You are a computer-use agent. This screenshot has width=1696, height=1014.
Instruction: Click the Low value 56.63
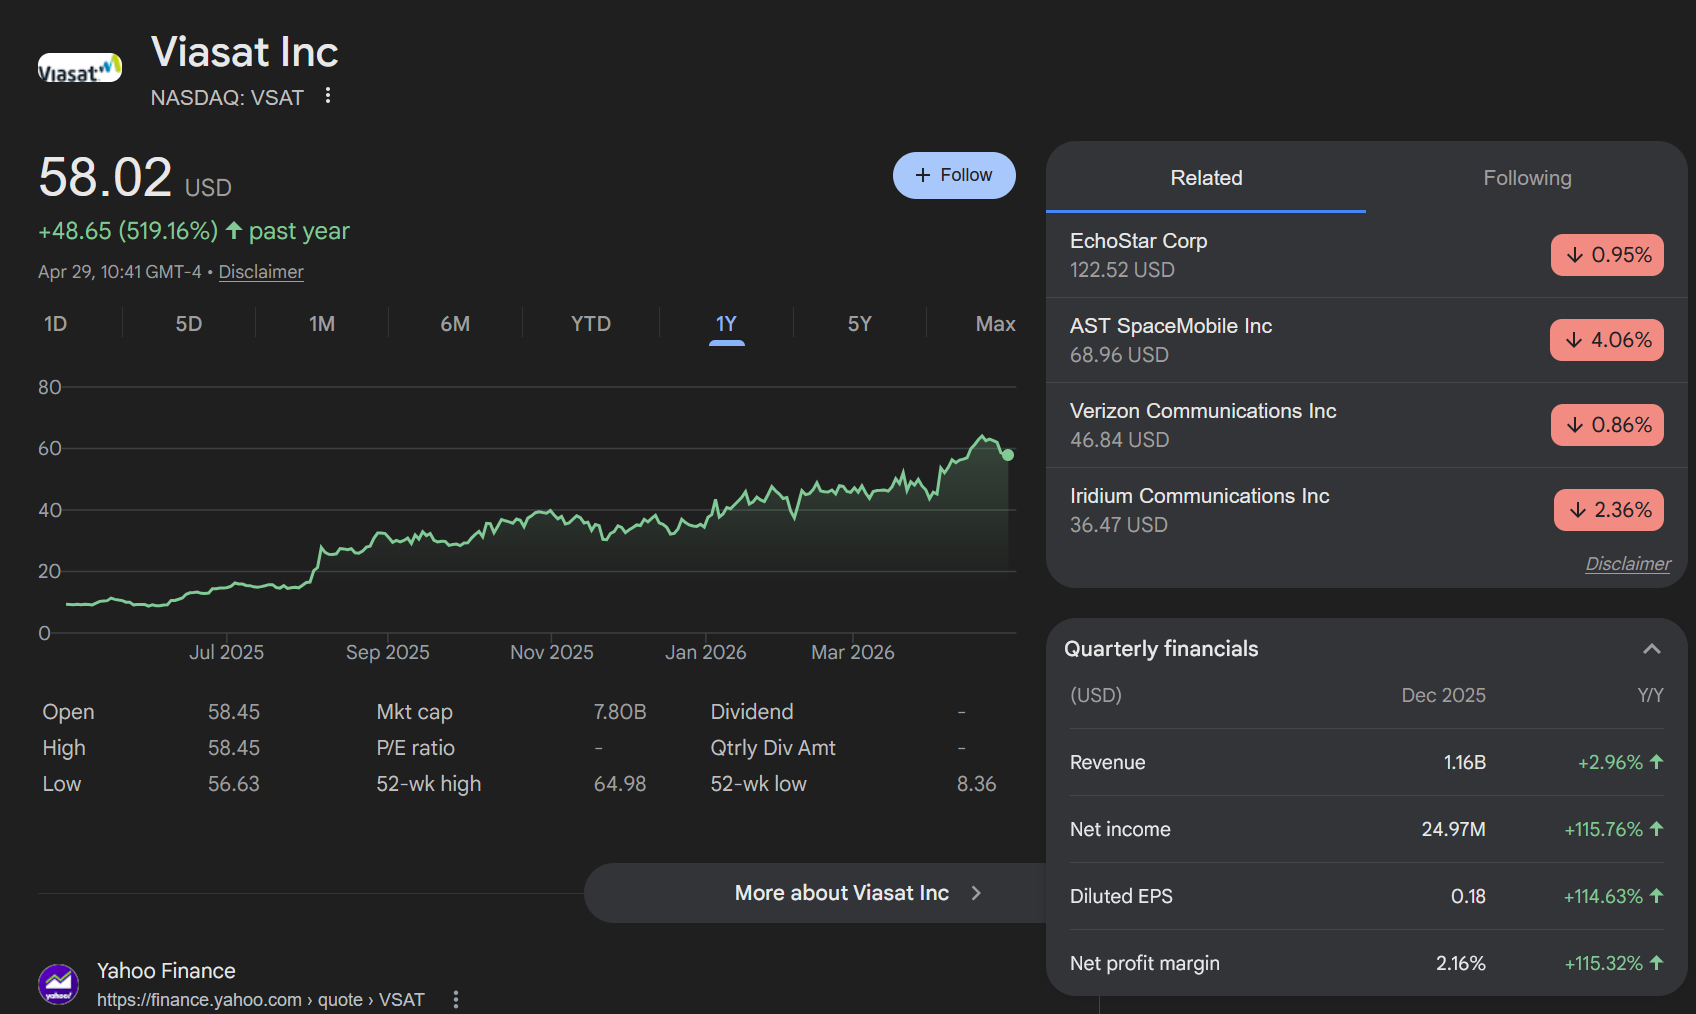234,784
